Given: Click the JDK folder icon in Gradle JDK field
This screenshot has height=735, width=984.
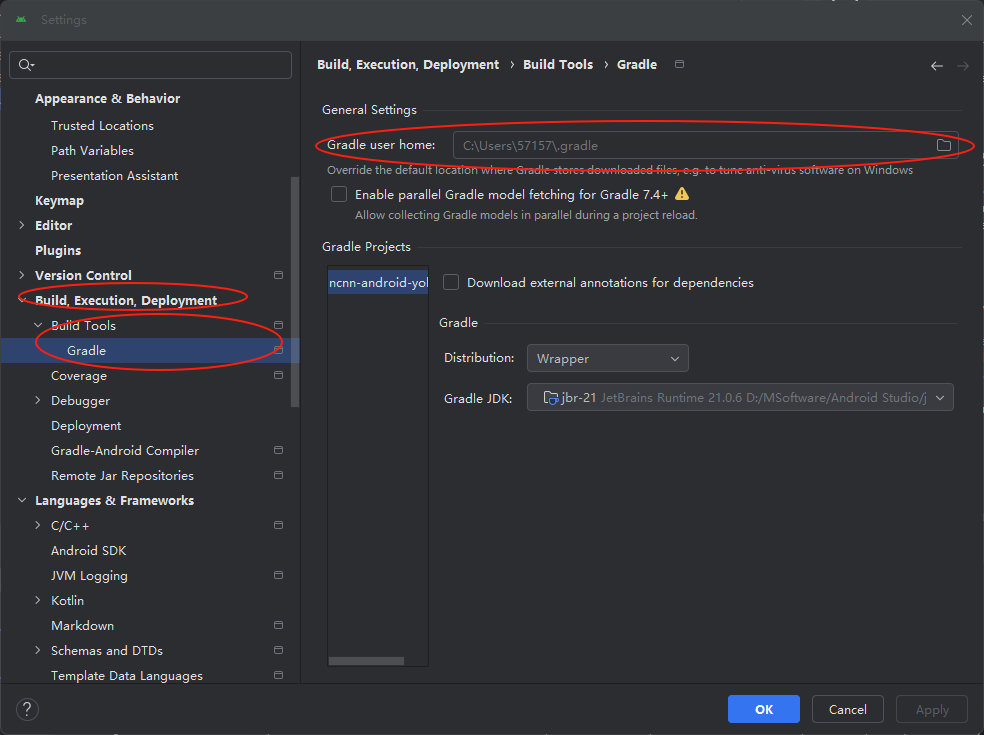Looking at the screenshot, I should tap(550, 397).
